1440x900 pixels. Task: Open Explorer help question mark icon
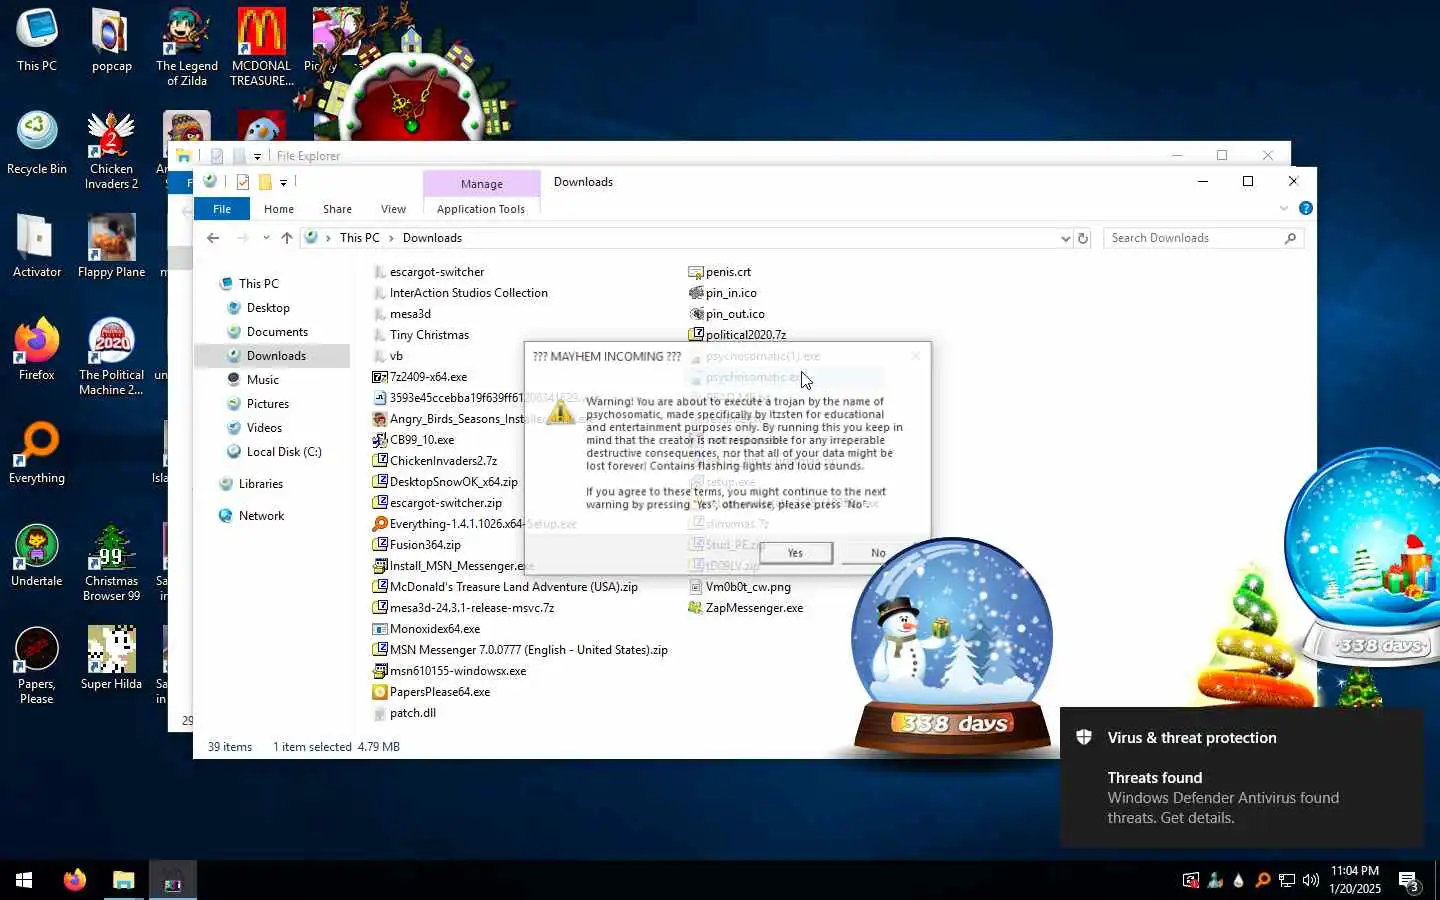pos(1305,208)
